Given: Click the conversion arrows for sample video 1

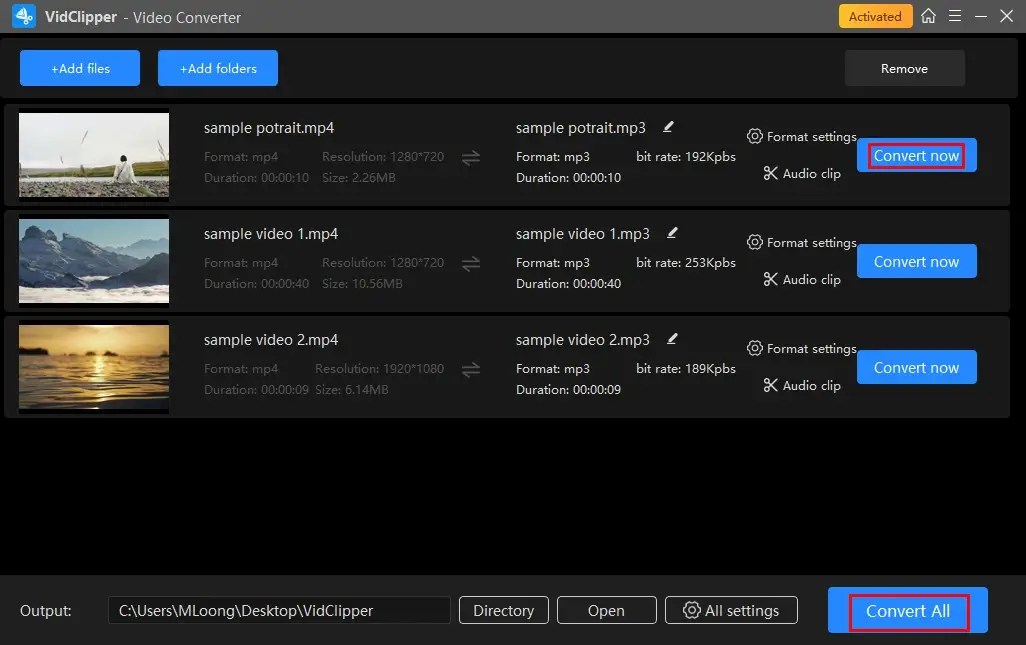Looking at the screenshot, I should [x=471, y=264].
